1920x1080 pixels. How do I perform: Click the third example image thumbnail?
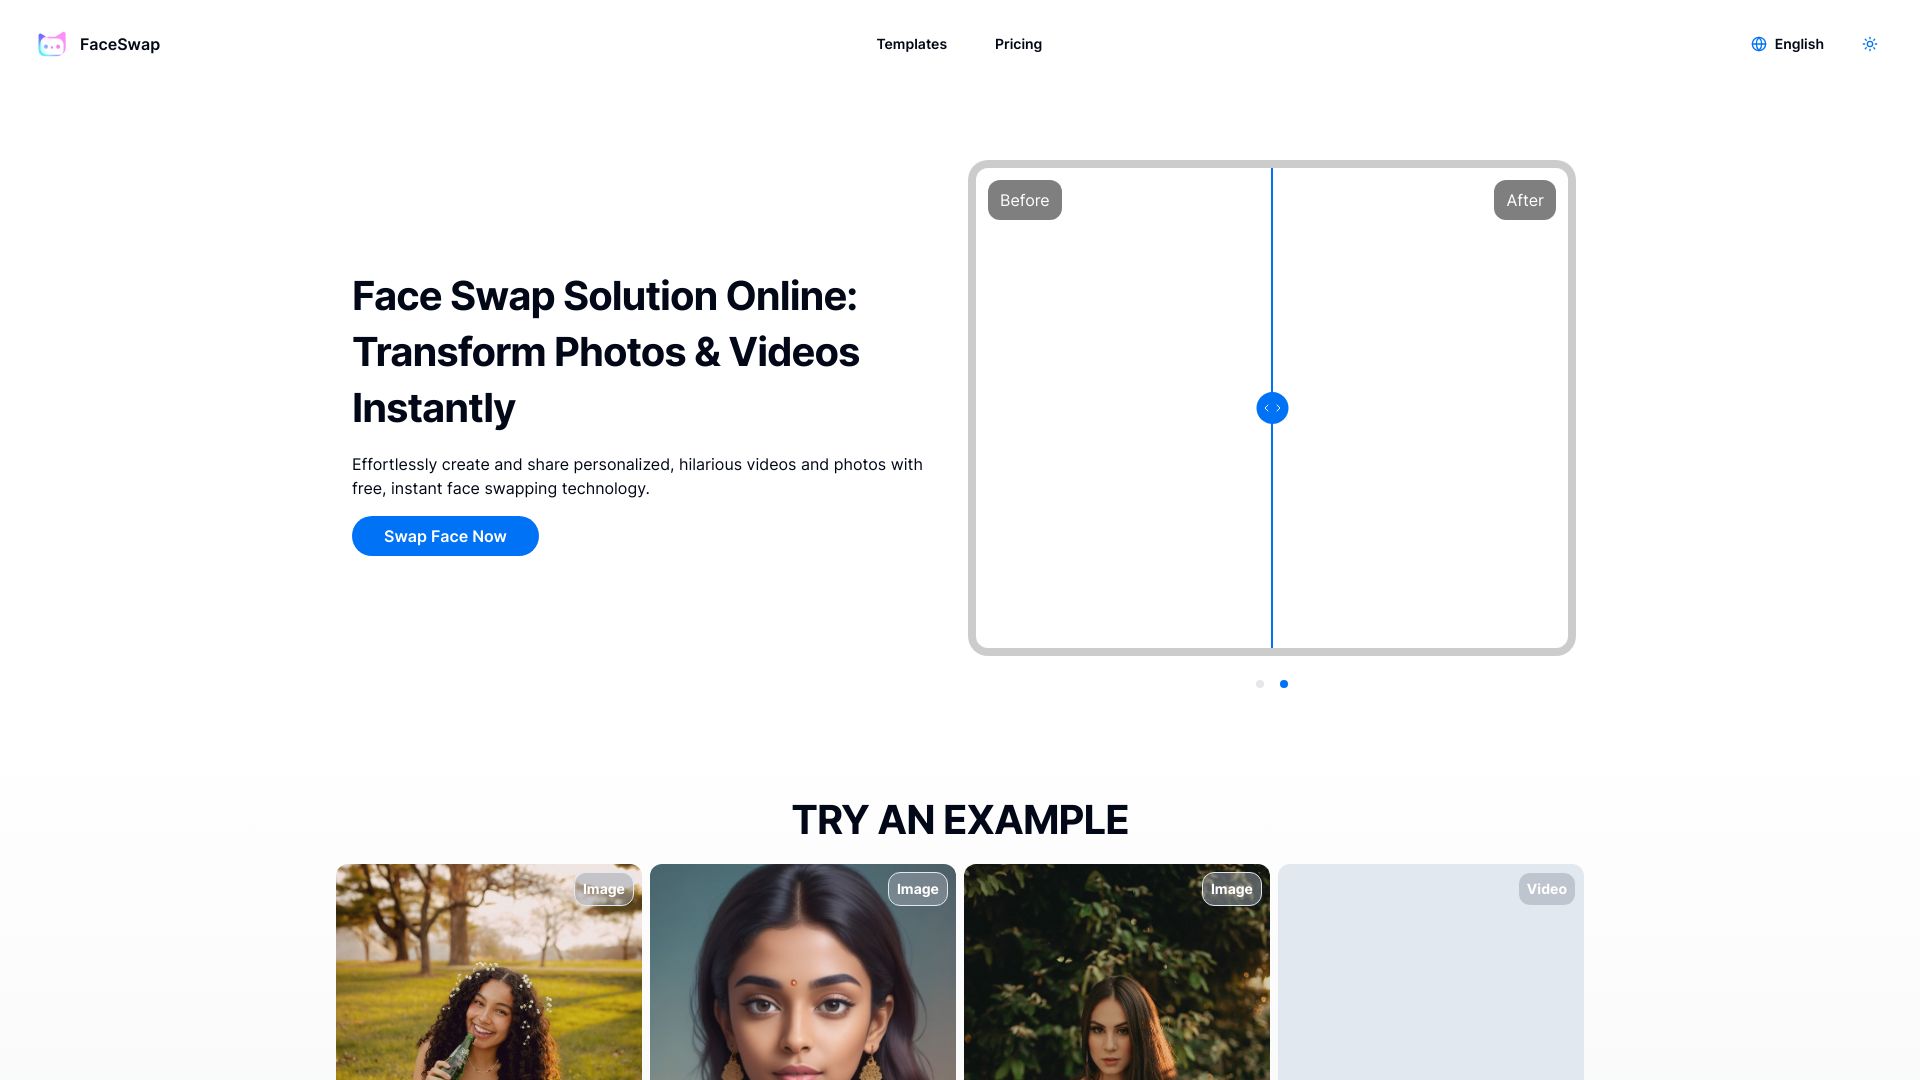[x=1116, y=972]
